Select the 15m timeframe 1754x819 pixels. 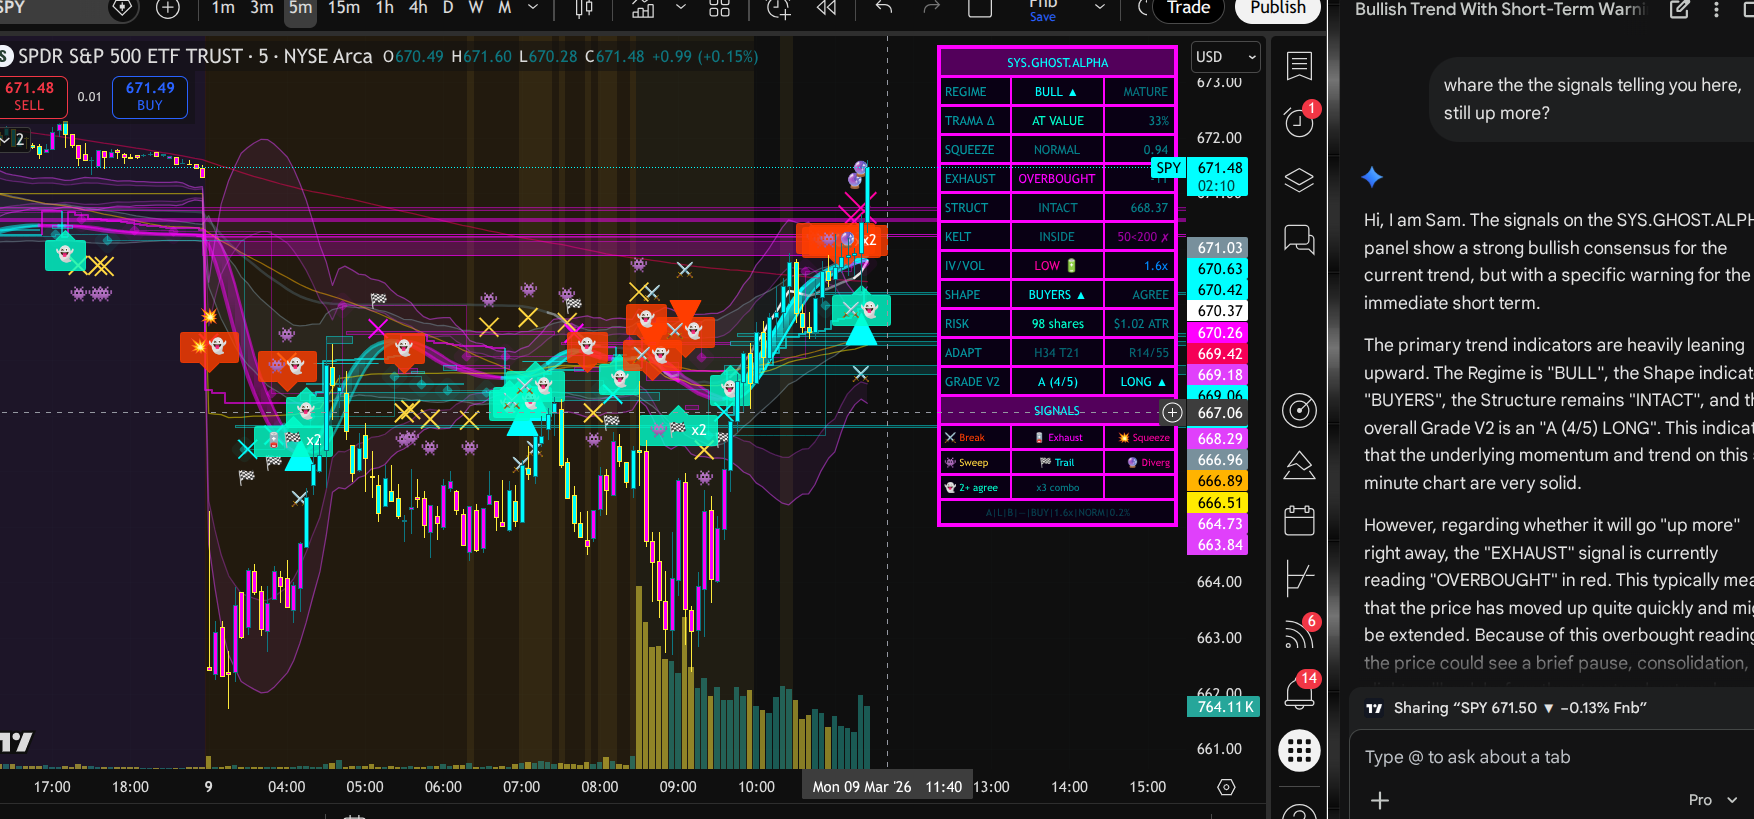pyautogui.click(x=344, y=8)
